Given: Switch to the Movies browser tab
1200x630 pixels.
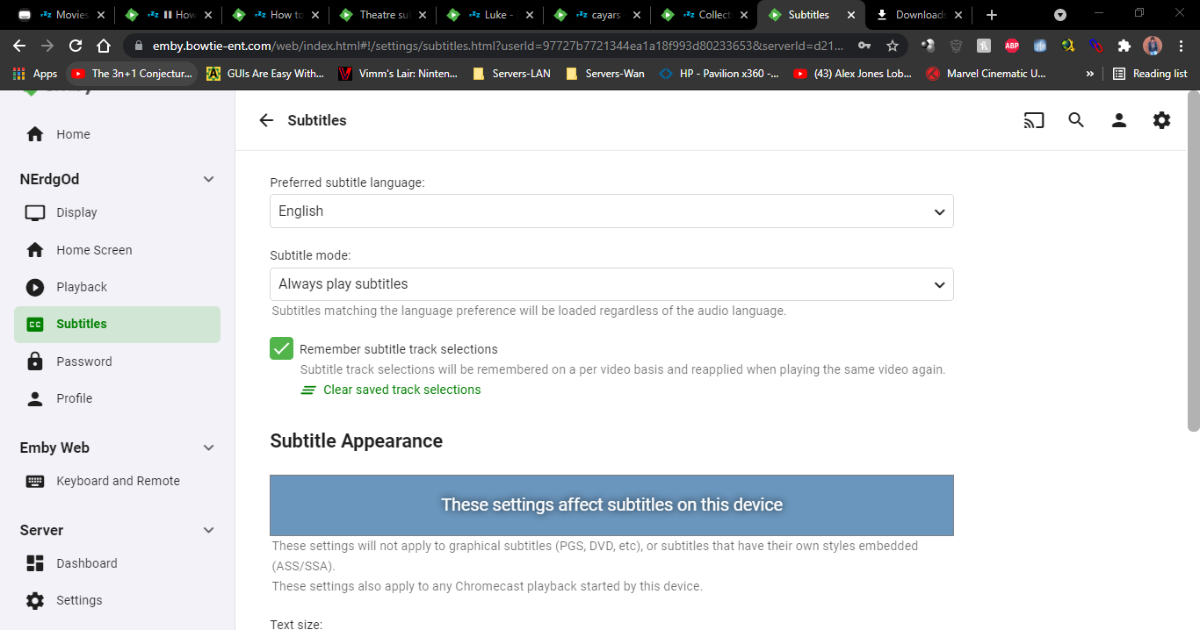Looking at the screenshot, I should tap(62, 15).
